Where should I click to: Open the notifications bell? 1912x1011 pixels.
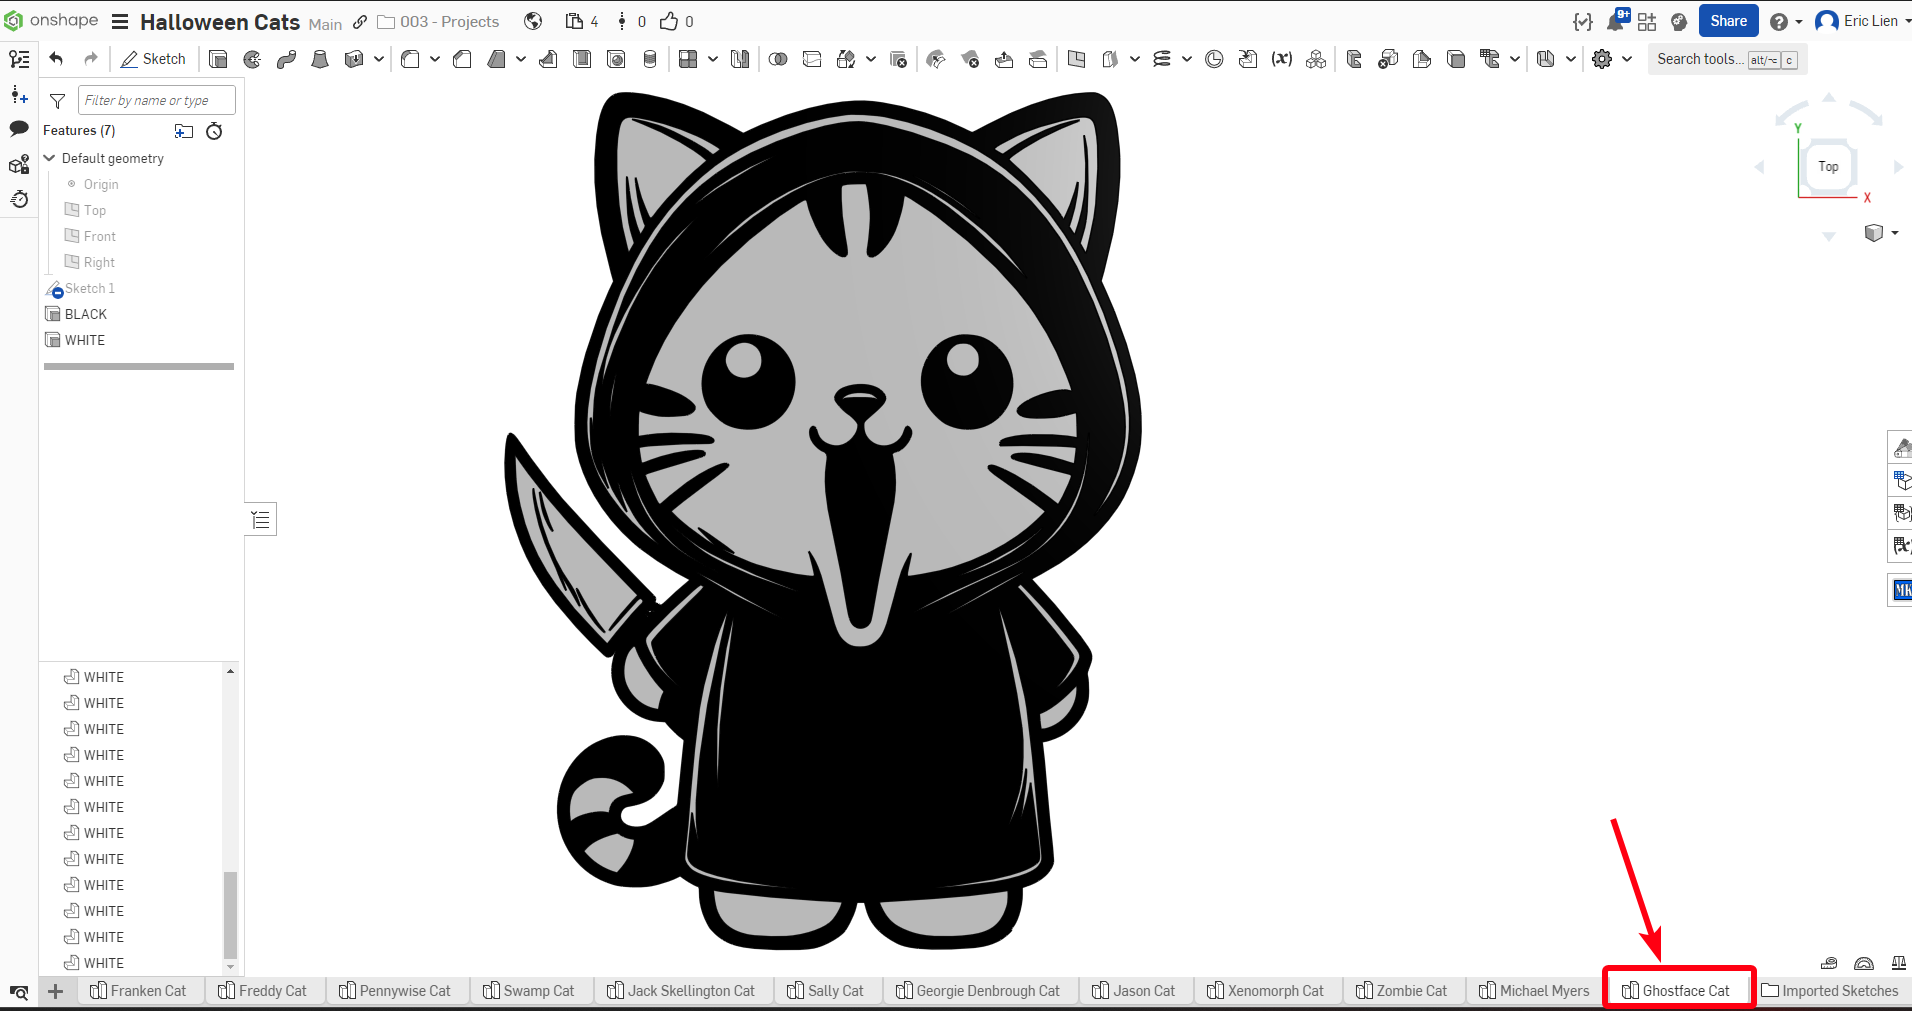1615,21
